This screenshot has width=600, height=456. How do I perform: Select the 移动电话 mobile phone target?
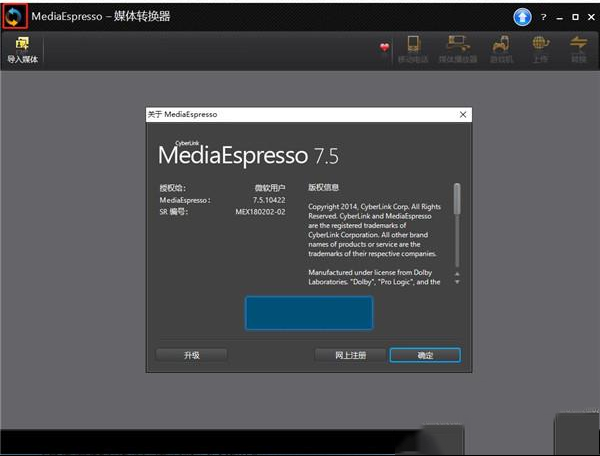[x=413, y=49]
